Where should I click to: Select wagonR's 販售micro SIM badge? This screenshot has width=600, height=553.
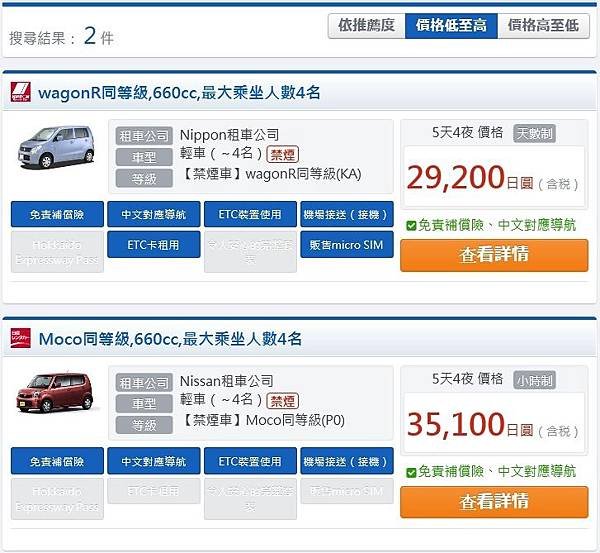pyautogui.click(x=347, y=244)
